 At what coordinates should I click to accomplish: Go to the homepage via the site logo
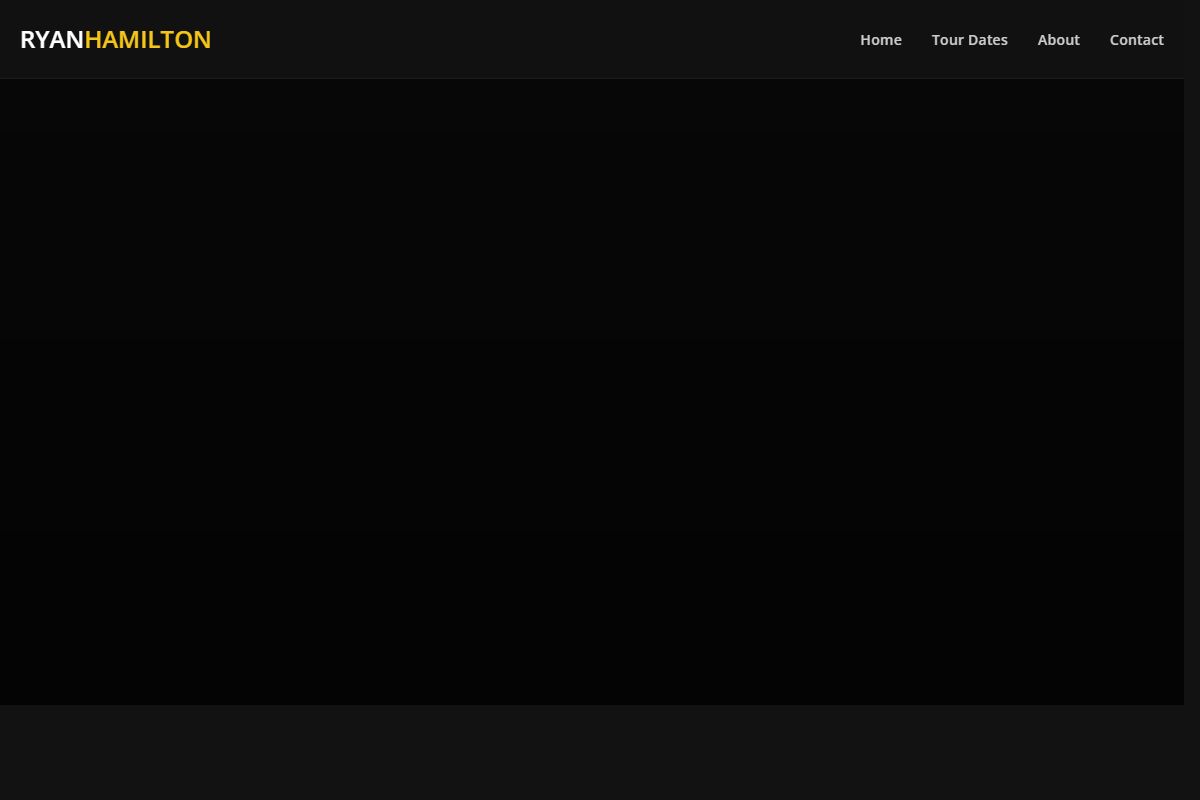click(115, 39)
